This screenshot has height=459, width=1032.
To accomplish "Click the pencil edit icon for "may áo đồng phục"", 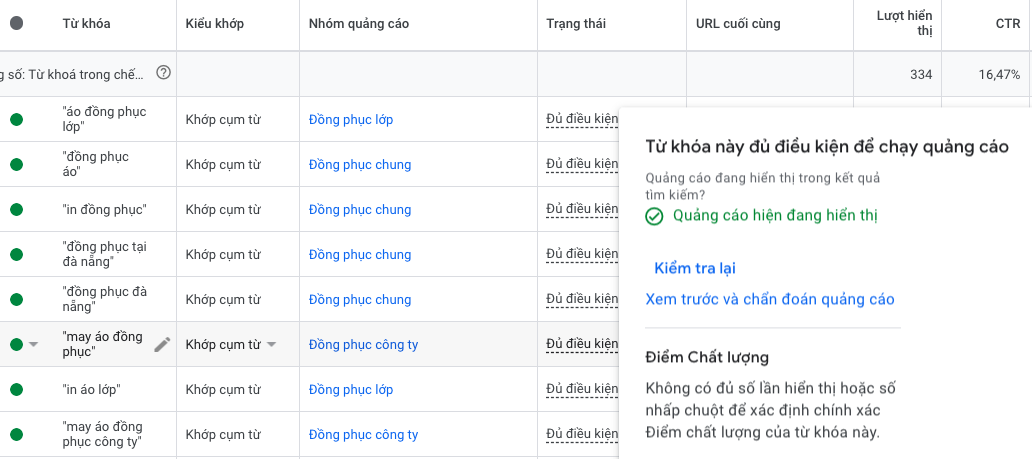I will [162, 345].
